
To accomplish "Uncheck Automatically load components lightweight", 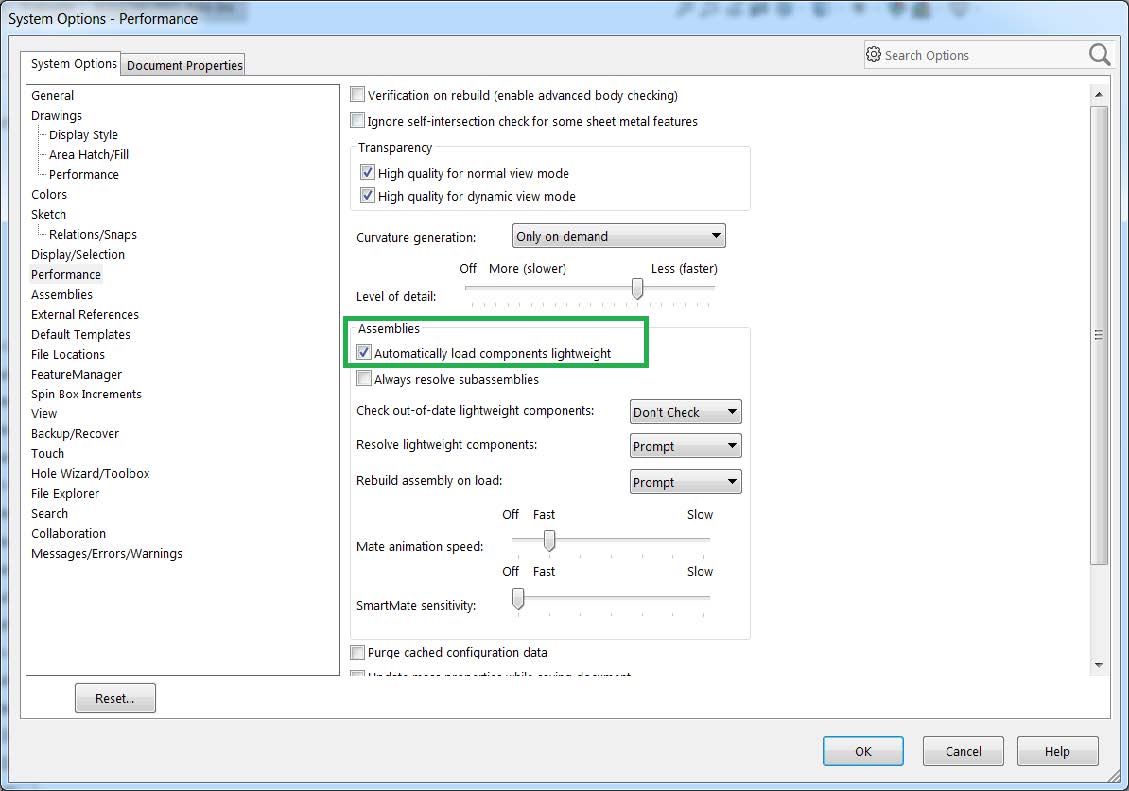I will pos(365,352).
